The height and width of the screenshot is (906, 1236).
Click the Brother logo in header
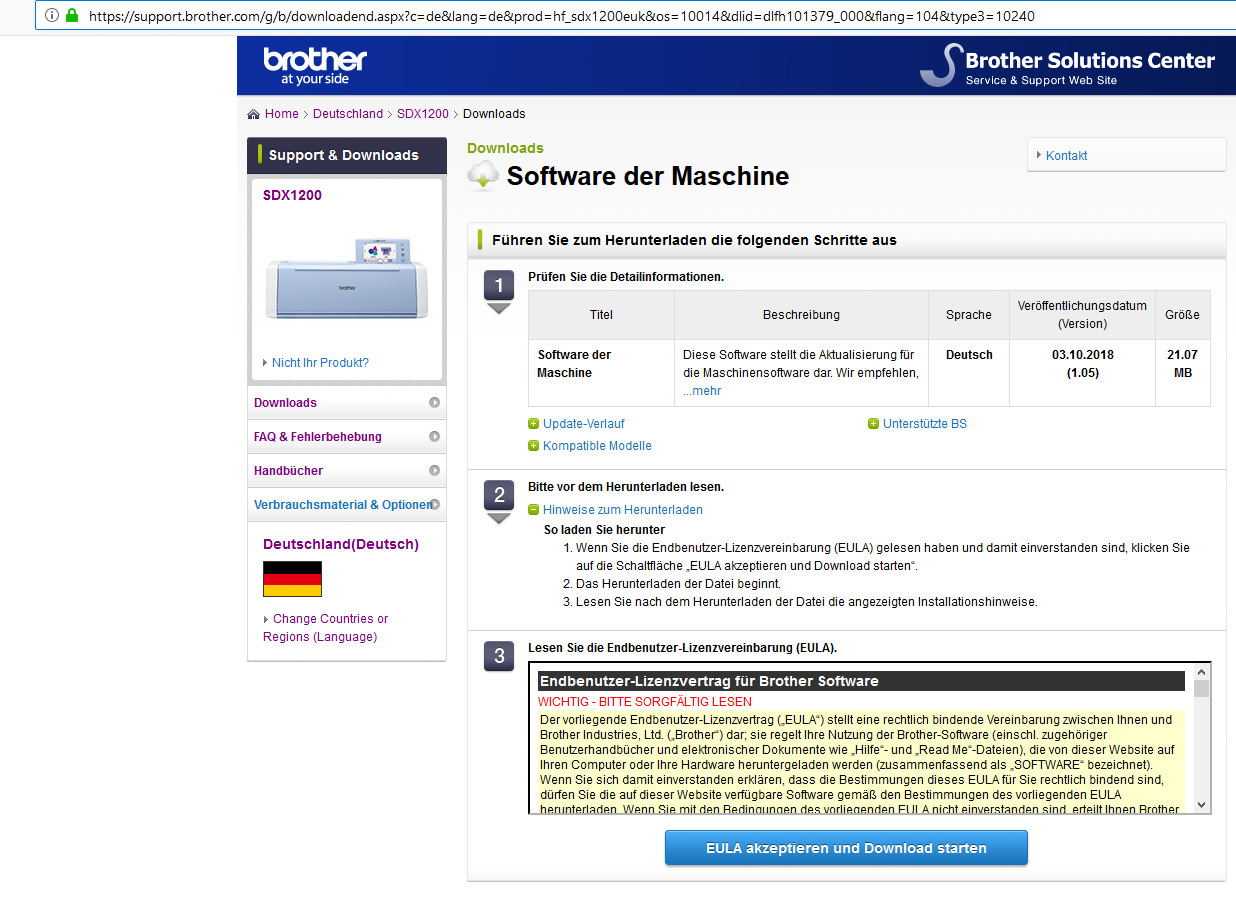pyautogui.click(x=315, y=65)
